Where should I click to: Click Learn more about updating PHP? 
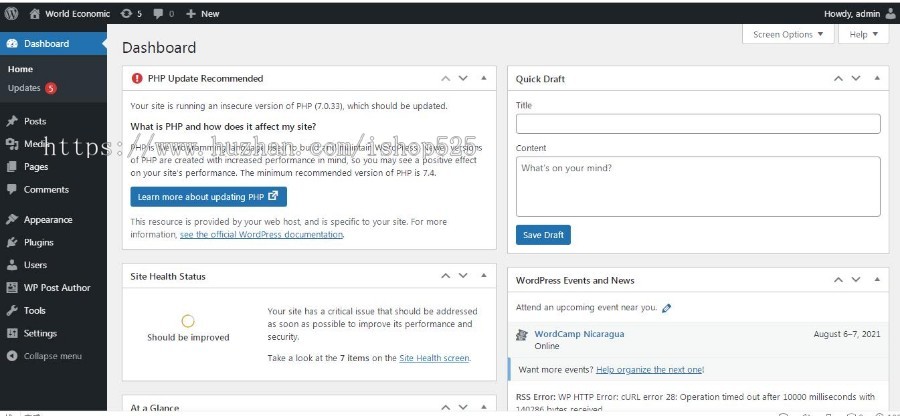tap(208, 197)
